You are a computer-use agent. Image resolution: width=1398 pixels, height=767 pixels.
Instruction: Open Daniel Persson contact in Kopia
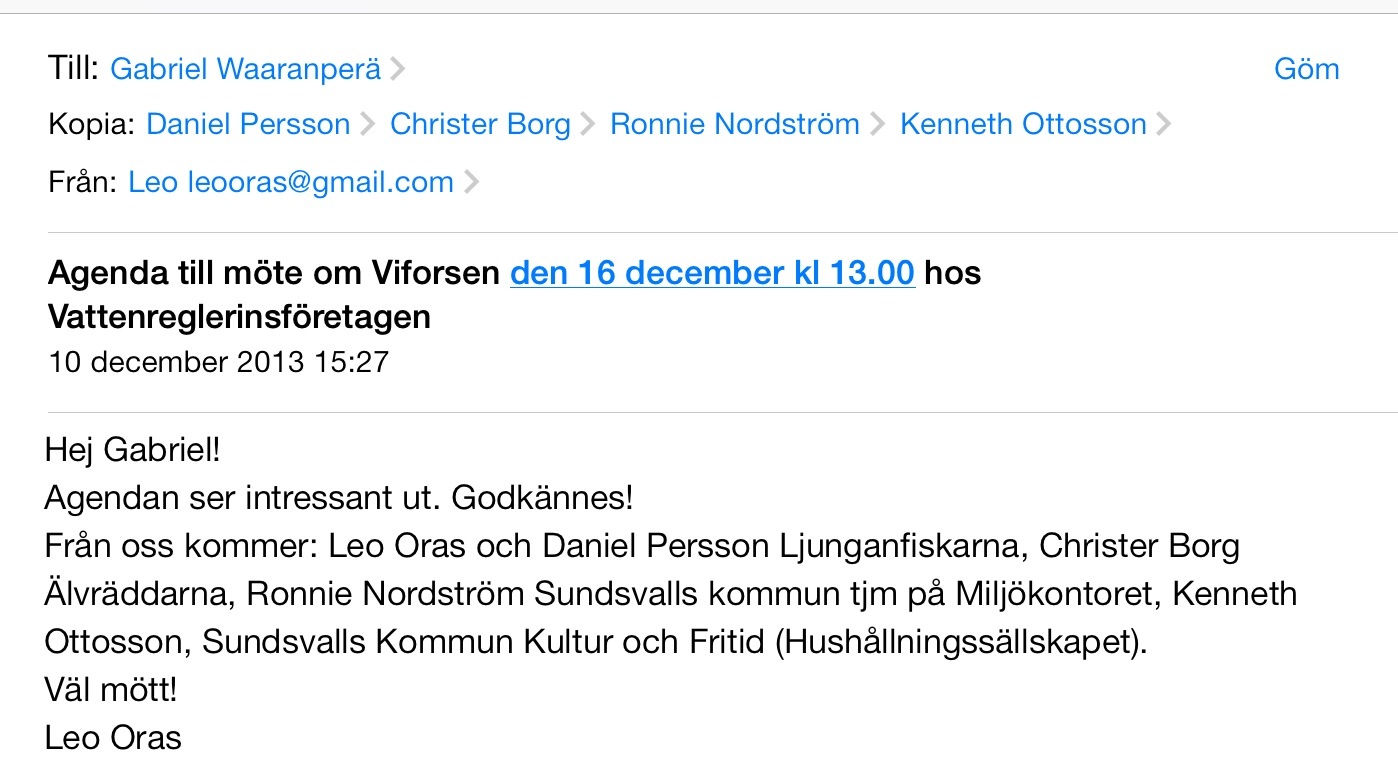pyautogui.click(x=248, y=124)
